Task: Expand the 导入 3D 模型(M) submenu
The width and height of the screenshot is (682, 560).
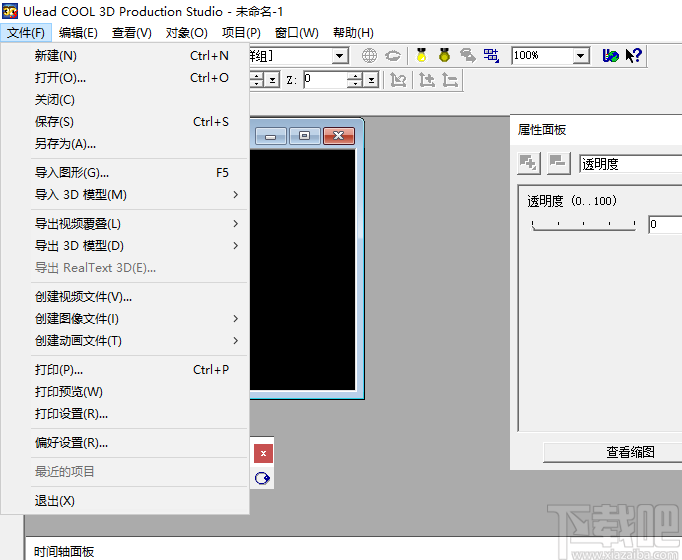Action: tap(138, 195)
